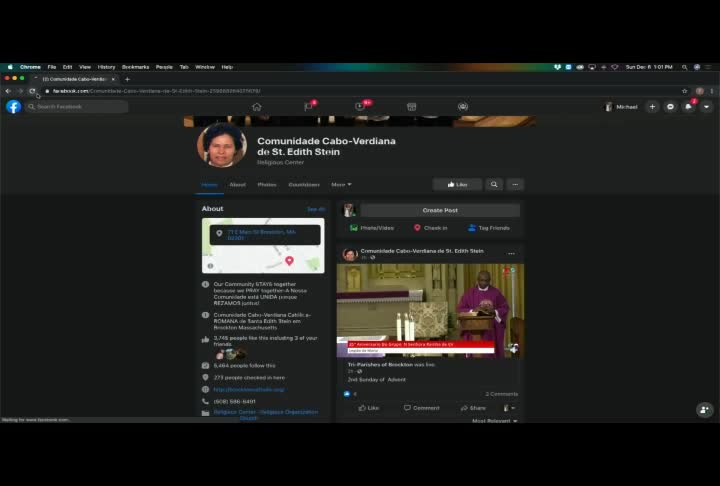The width and height of the screenshot is (720, 486).
Task: Open the Marketplace icon
Action: point(411,107)
